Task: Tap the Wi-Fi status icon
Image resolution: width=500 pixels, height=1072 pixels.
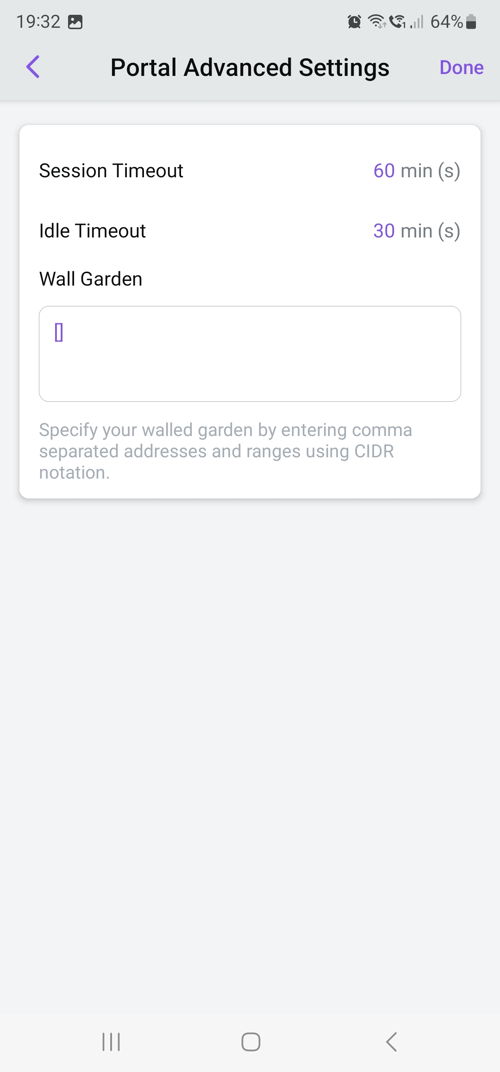Action: pyautogui.click(x=376, y=22)
